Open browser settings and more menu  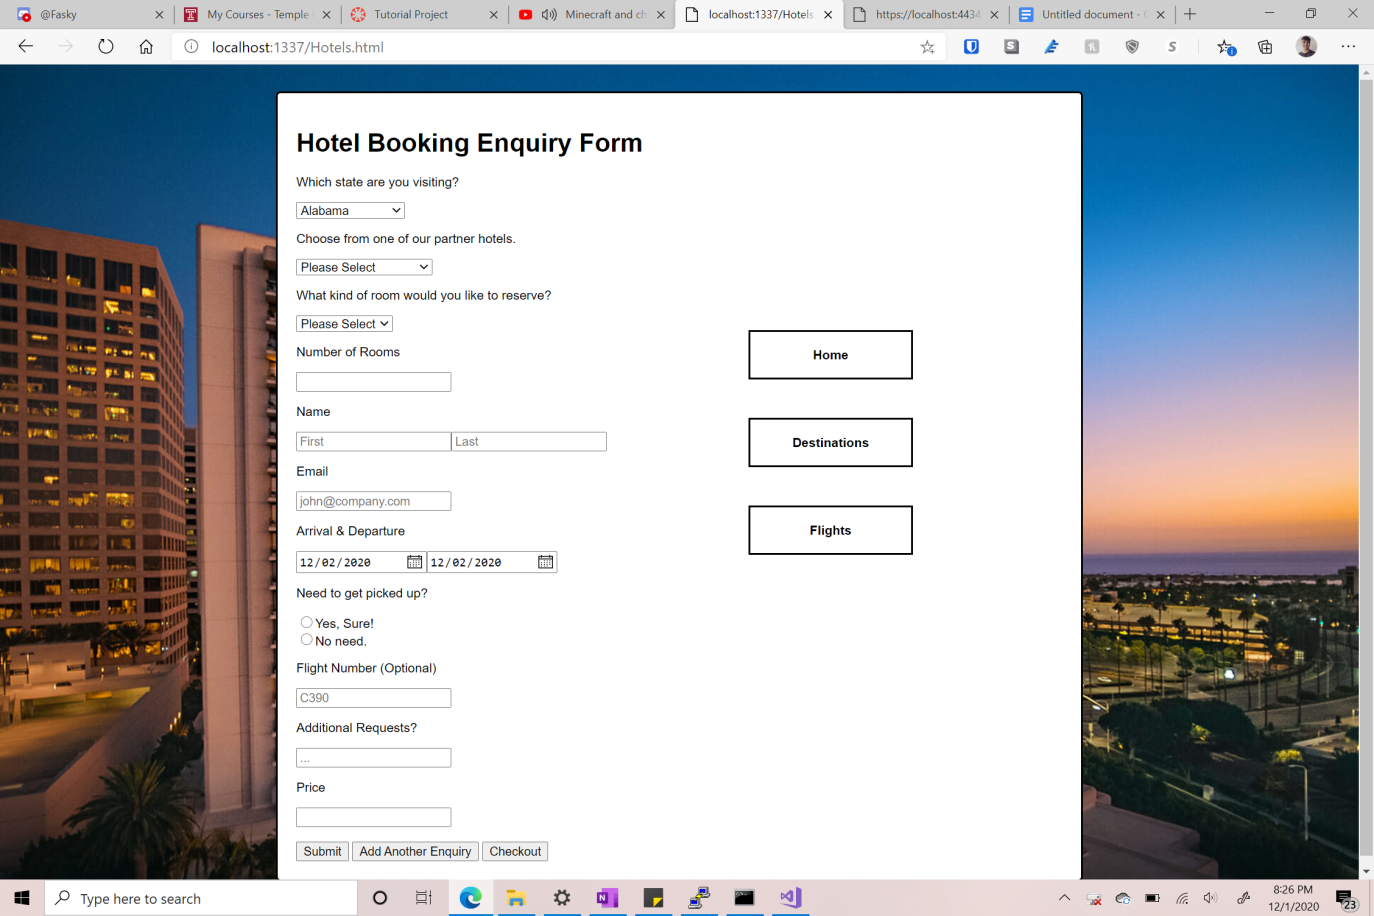[x=1348, y=46]
